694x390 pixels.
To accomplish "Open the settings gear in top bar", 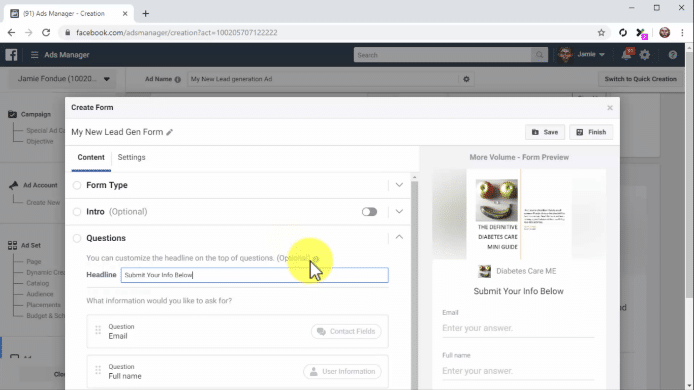I will click(645, 55).
